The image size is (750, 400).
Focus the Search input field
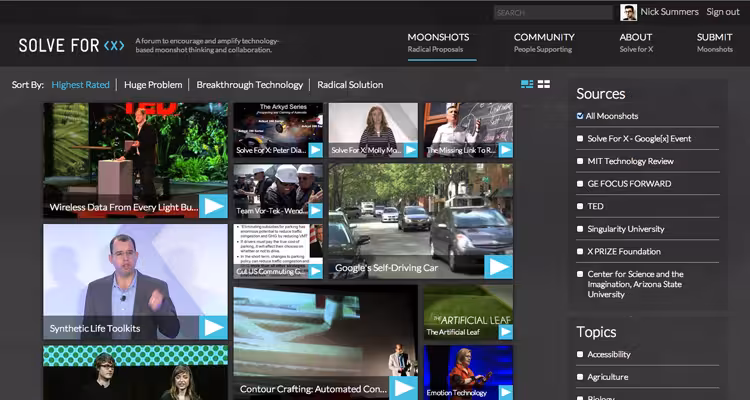point(553,12)
